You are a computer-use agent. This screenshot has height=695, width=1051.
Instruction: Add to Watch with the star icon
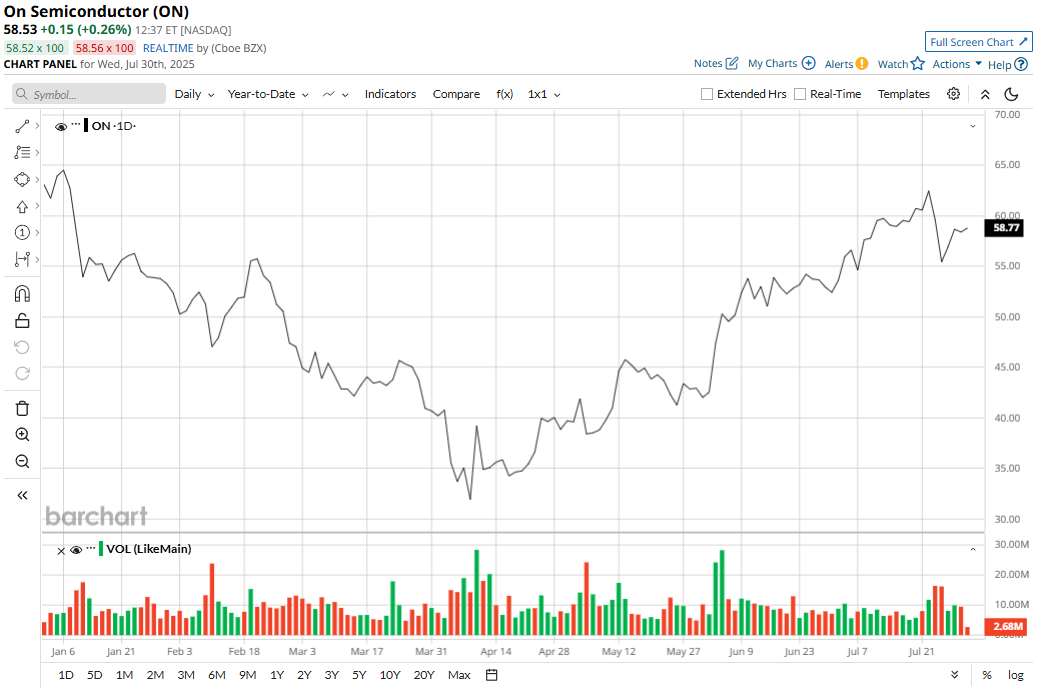coord(918,64)
